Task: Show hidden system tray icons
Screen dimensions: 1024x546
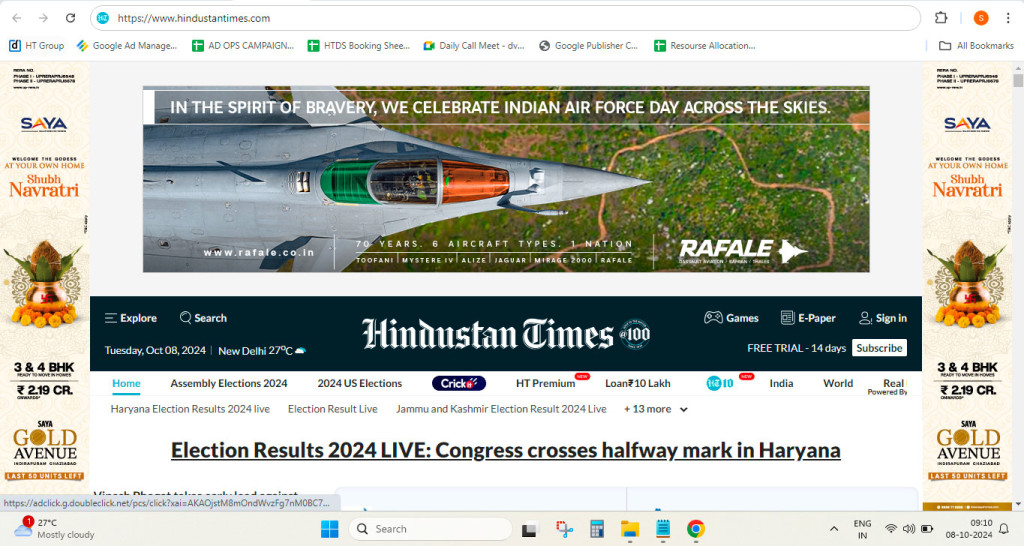Action: [834, 529]
